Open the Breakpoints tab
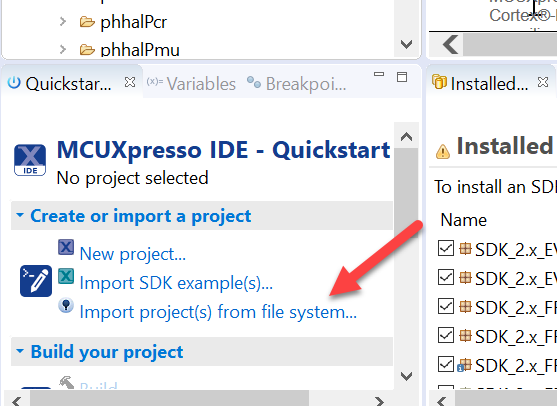 pos(297,84)
